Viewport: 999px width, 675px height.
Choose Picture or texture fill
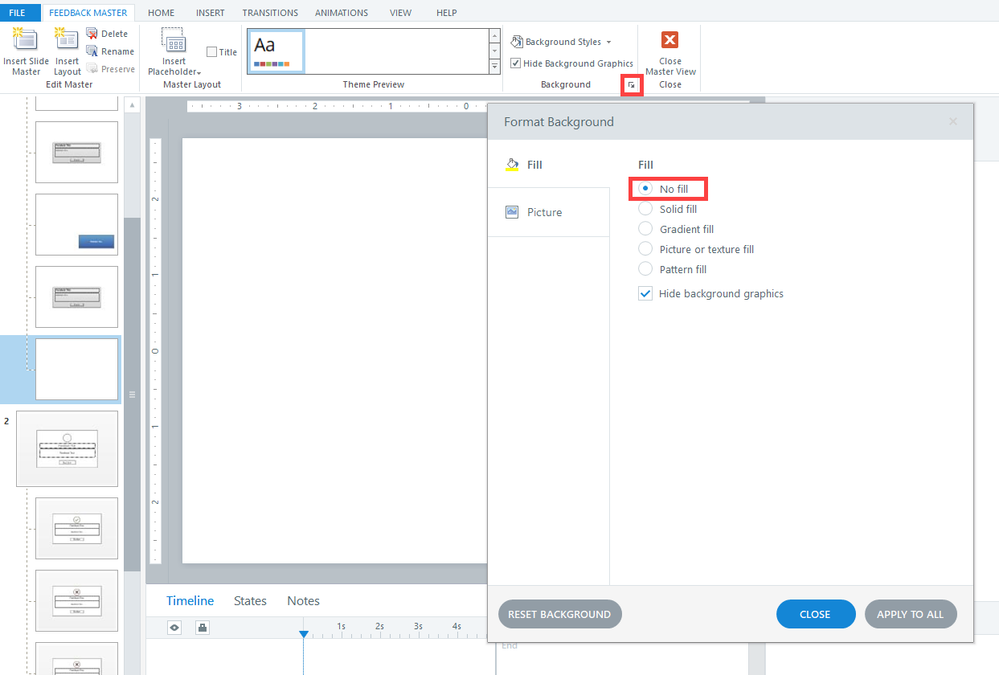coord(645,249)
